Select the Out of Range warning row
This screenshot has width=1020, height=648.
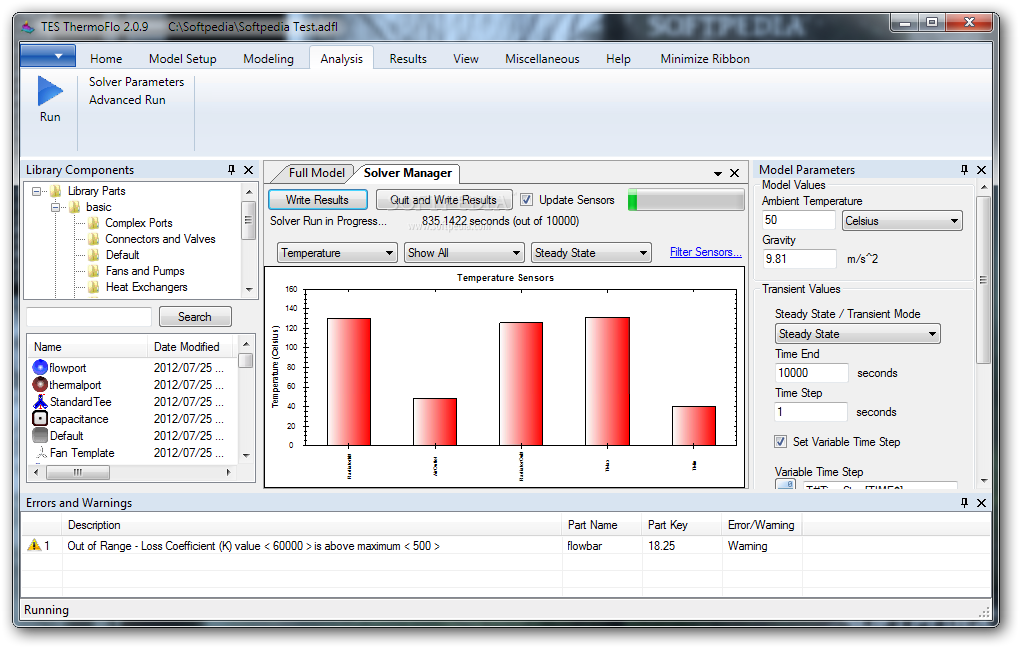pos(505,546)
